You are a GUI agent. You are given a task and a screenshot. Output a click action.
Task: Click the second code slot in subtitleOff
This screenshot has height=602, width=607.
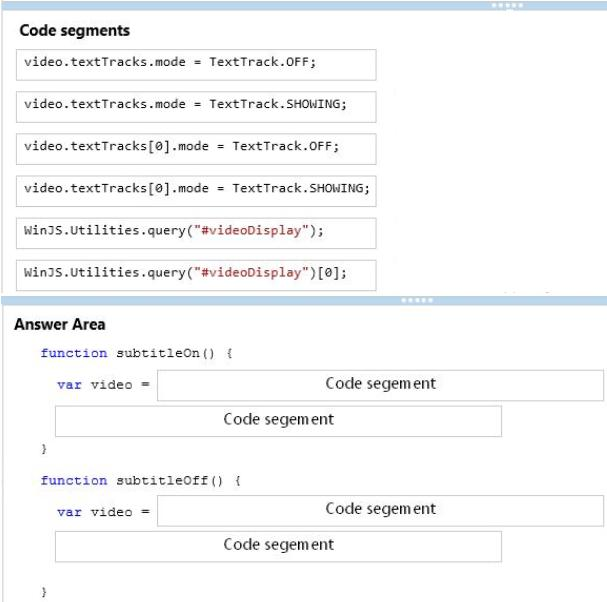pyautogui.click(x=278, y=546)
